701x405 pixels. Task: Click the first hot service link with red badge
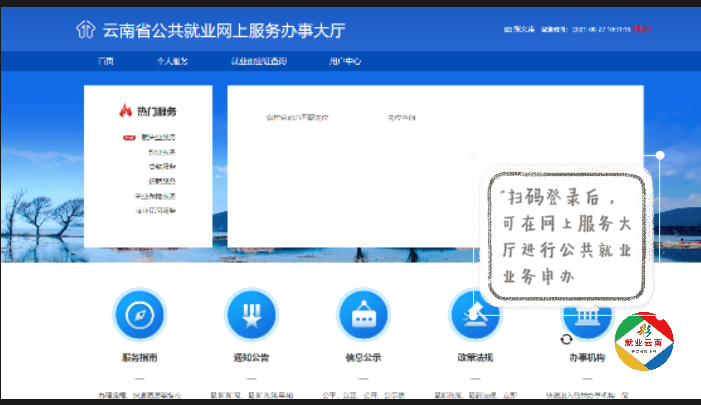click(157, 137)
